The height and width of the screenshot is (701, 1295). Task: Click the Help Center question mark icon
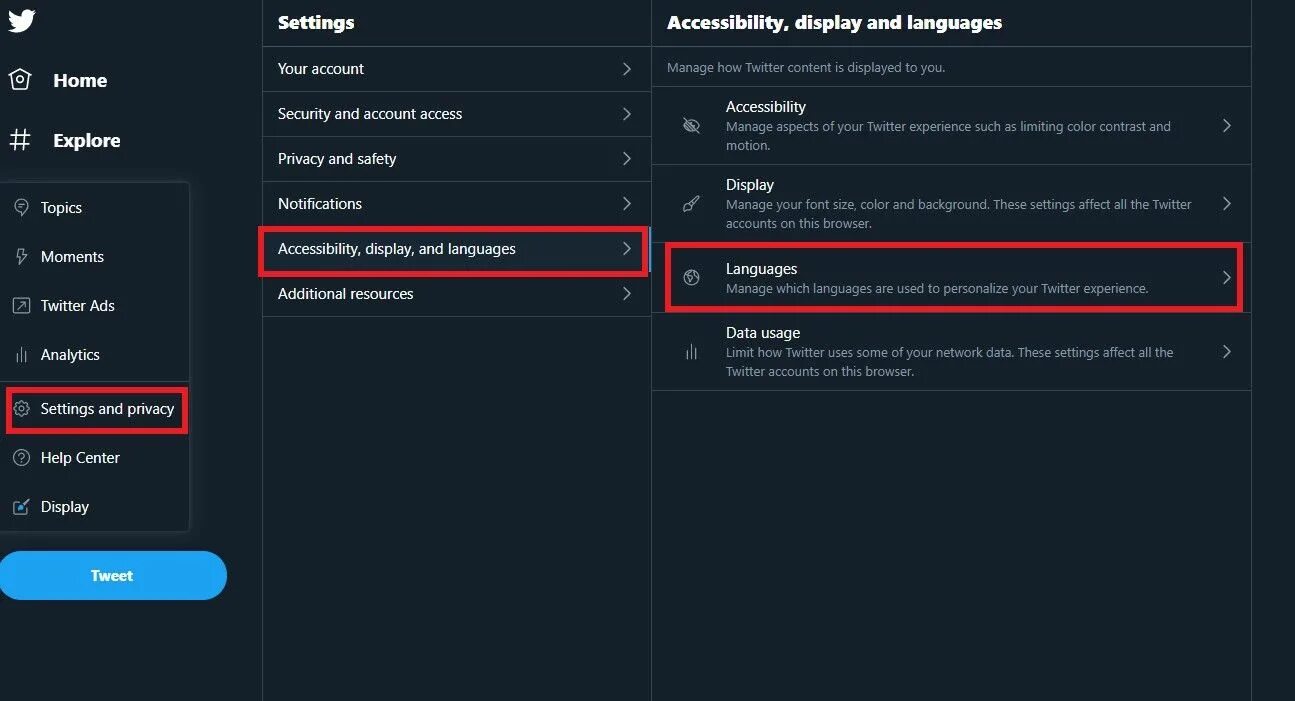pyautogui.click(x=21, y=458)
